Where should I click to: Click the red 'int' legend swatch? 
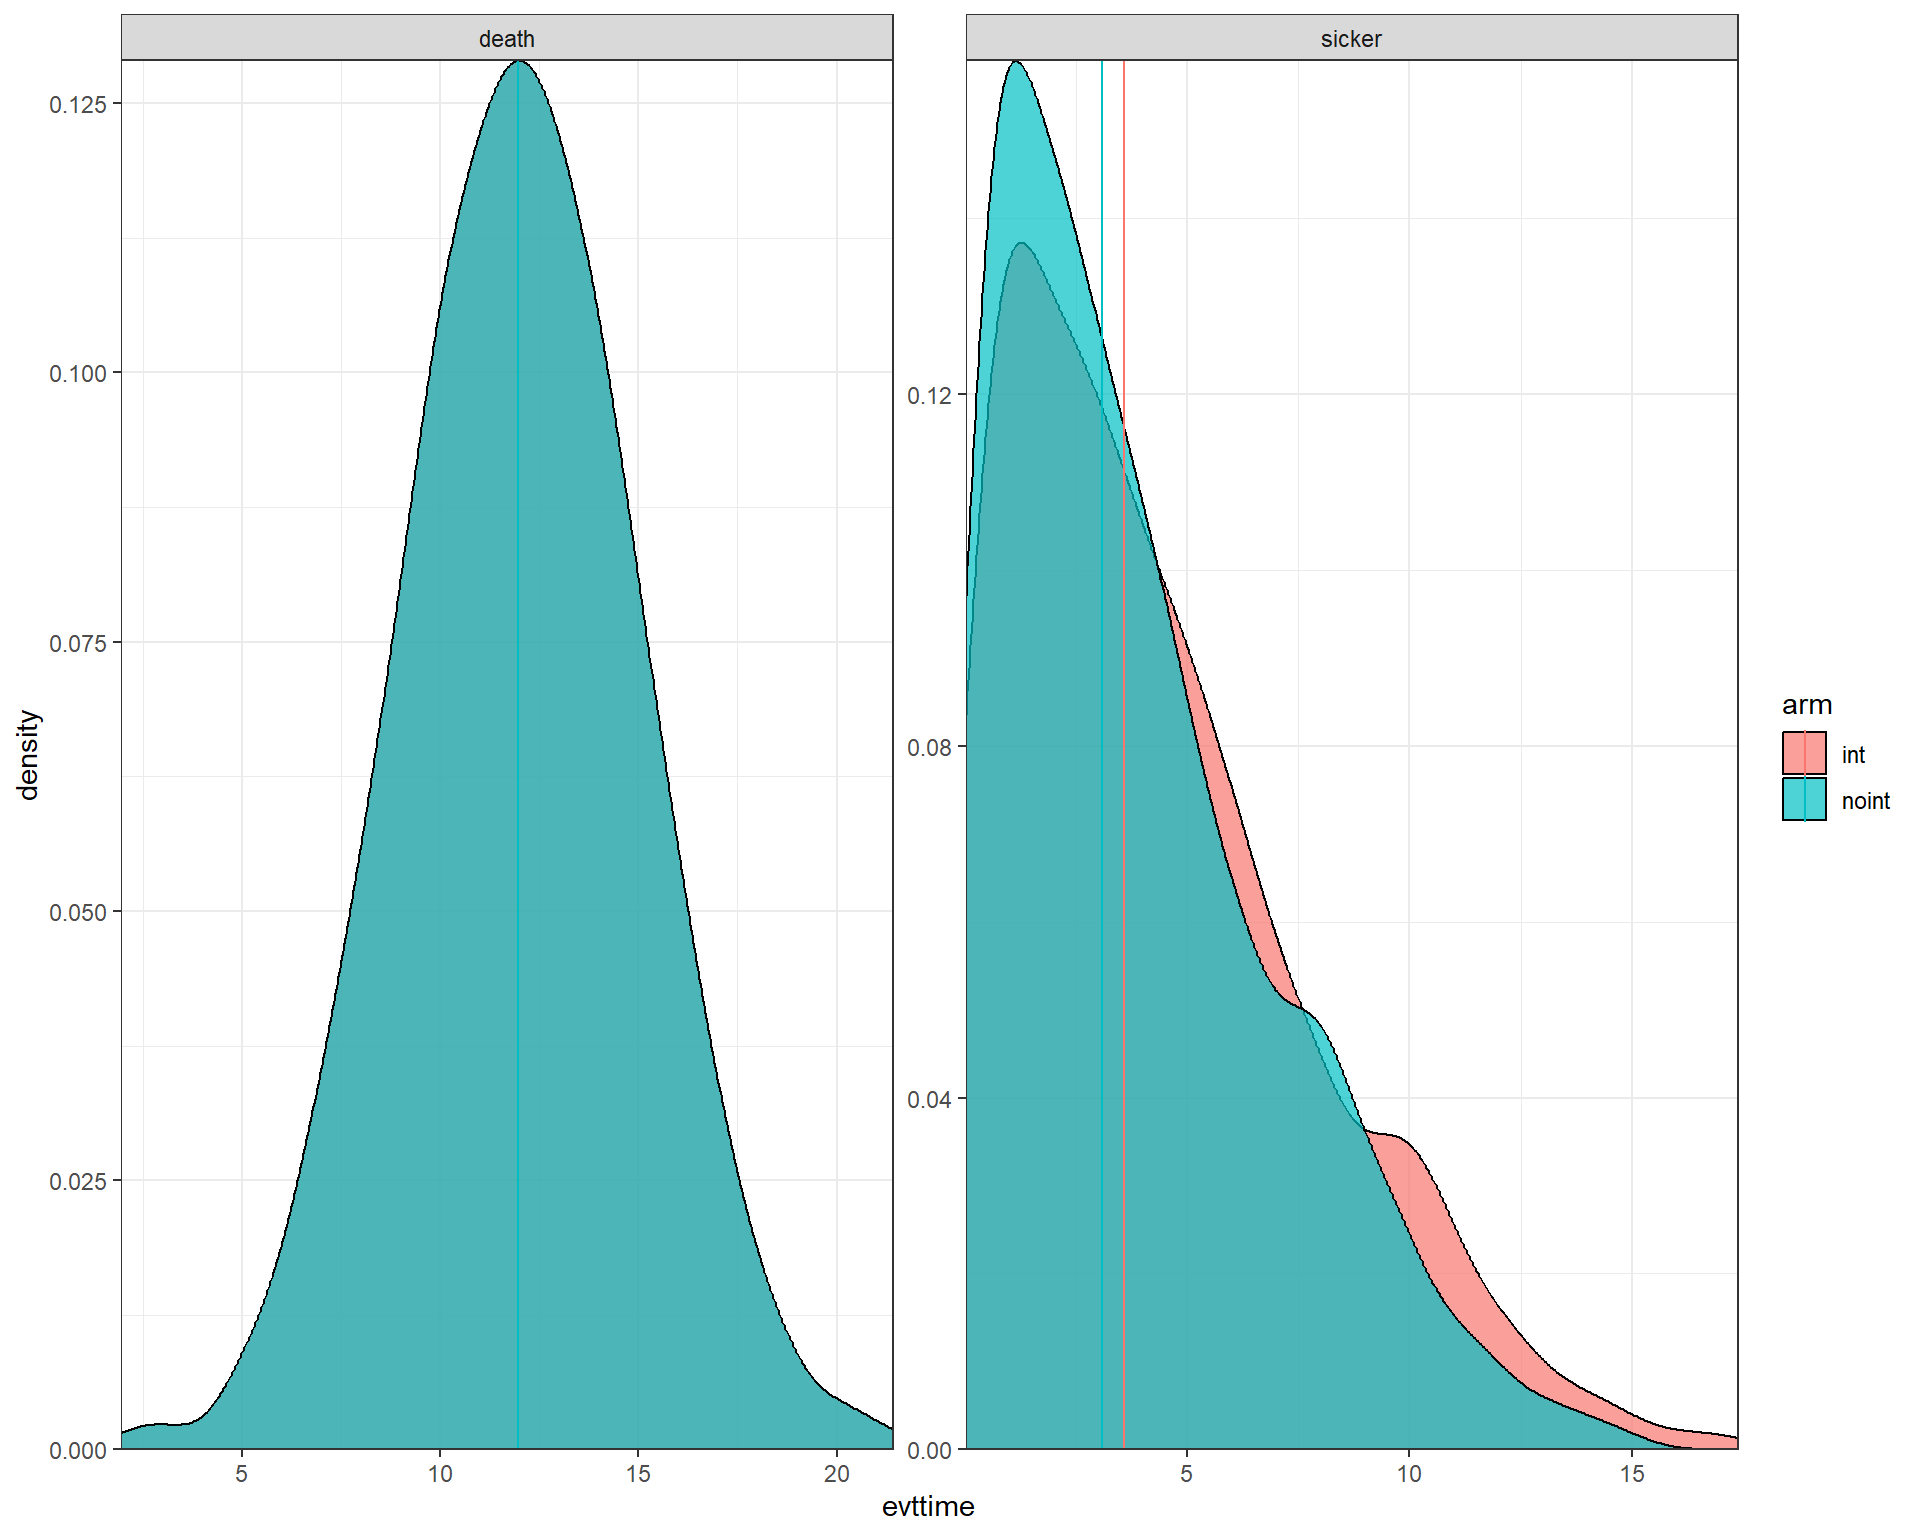pos(1804,754)
